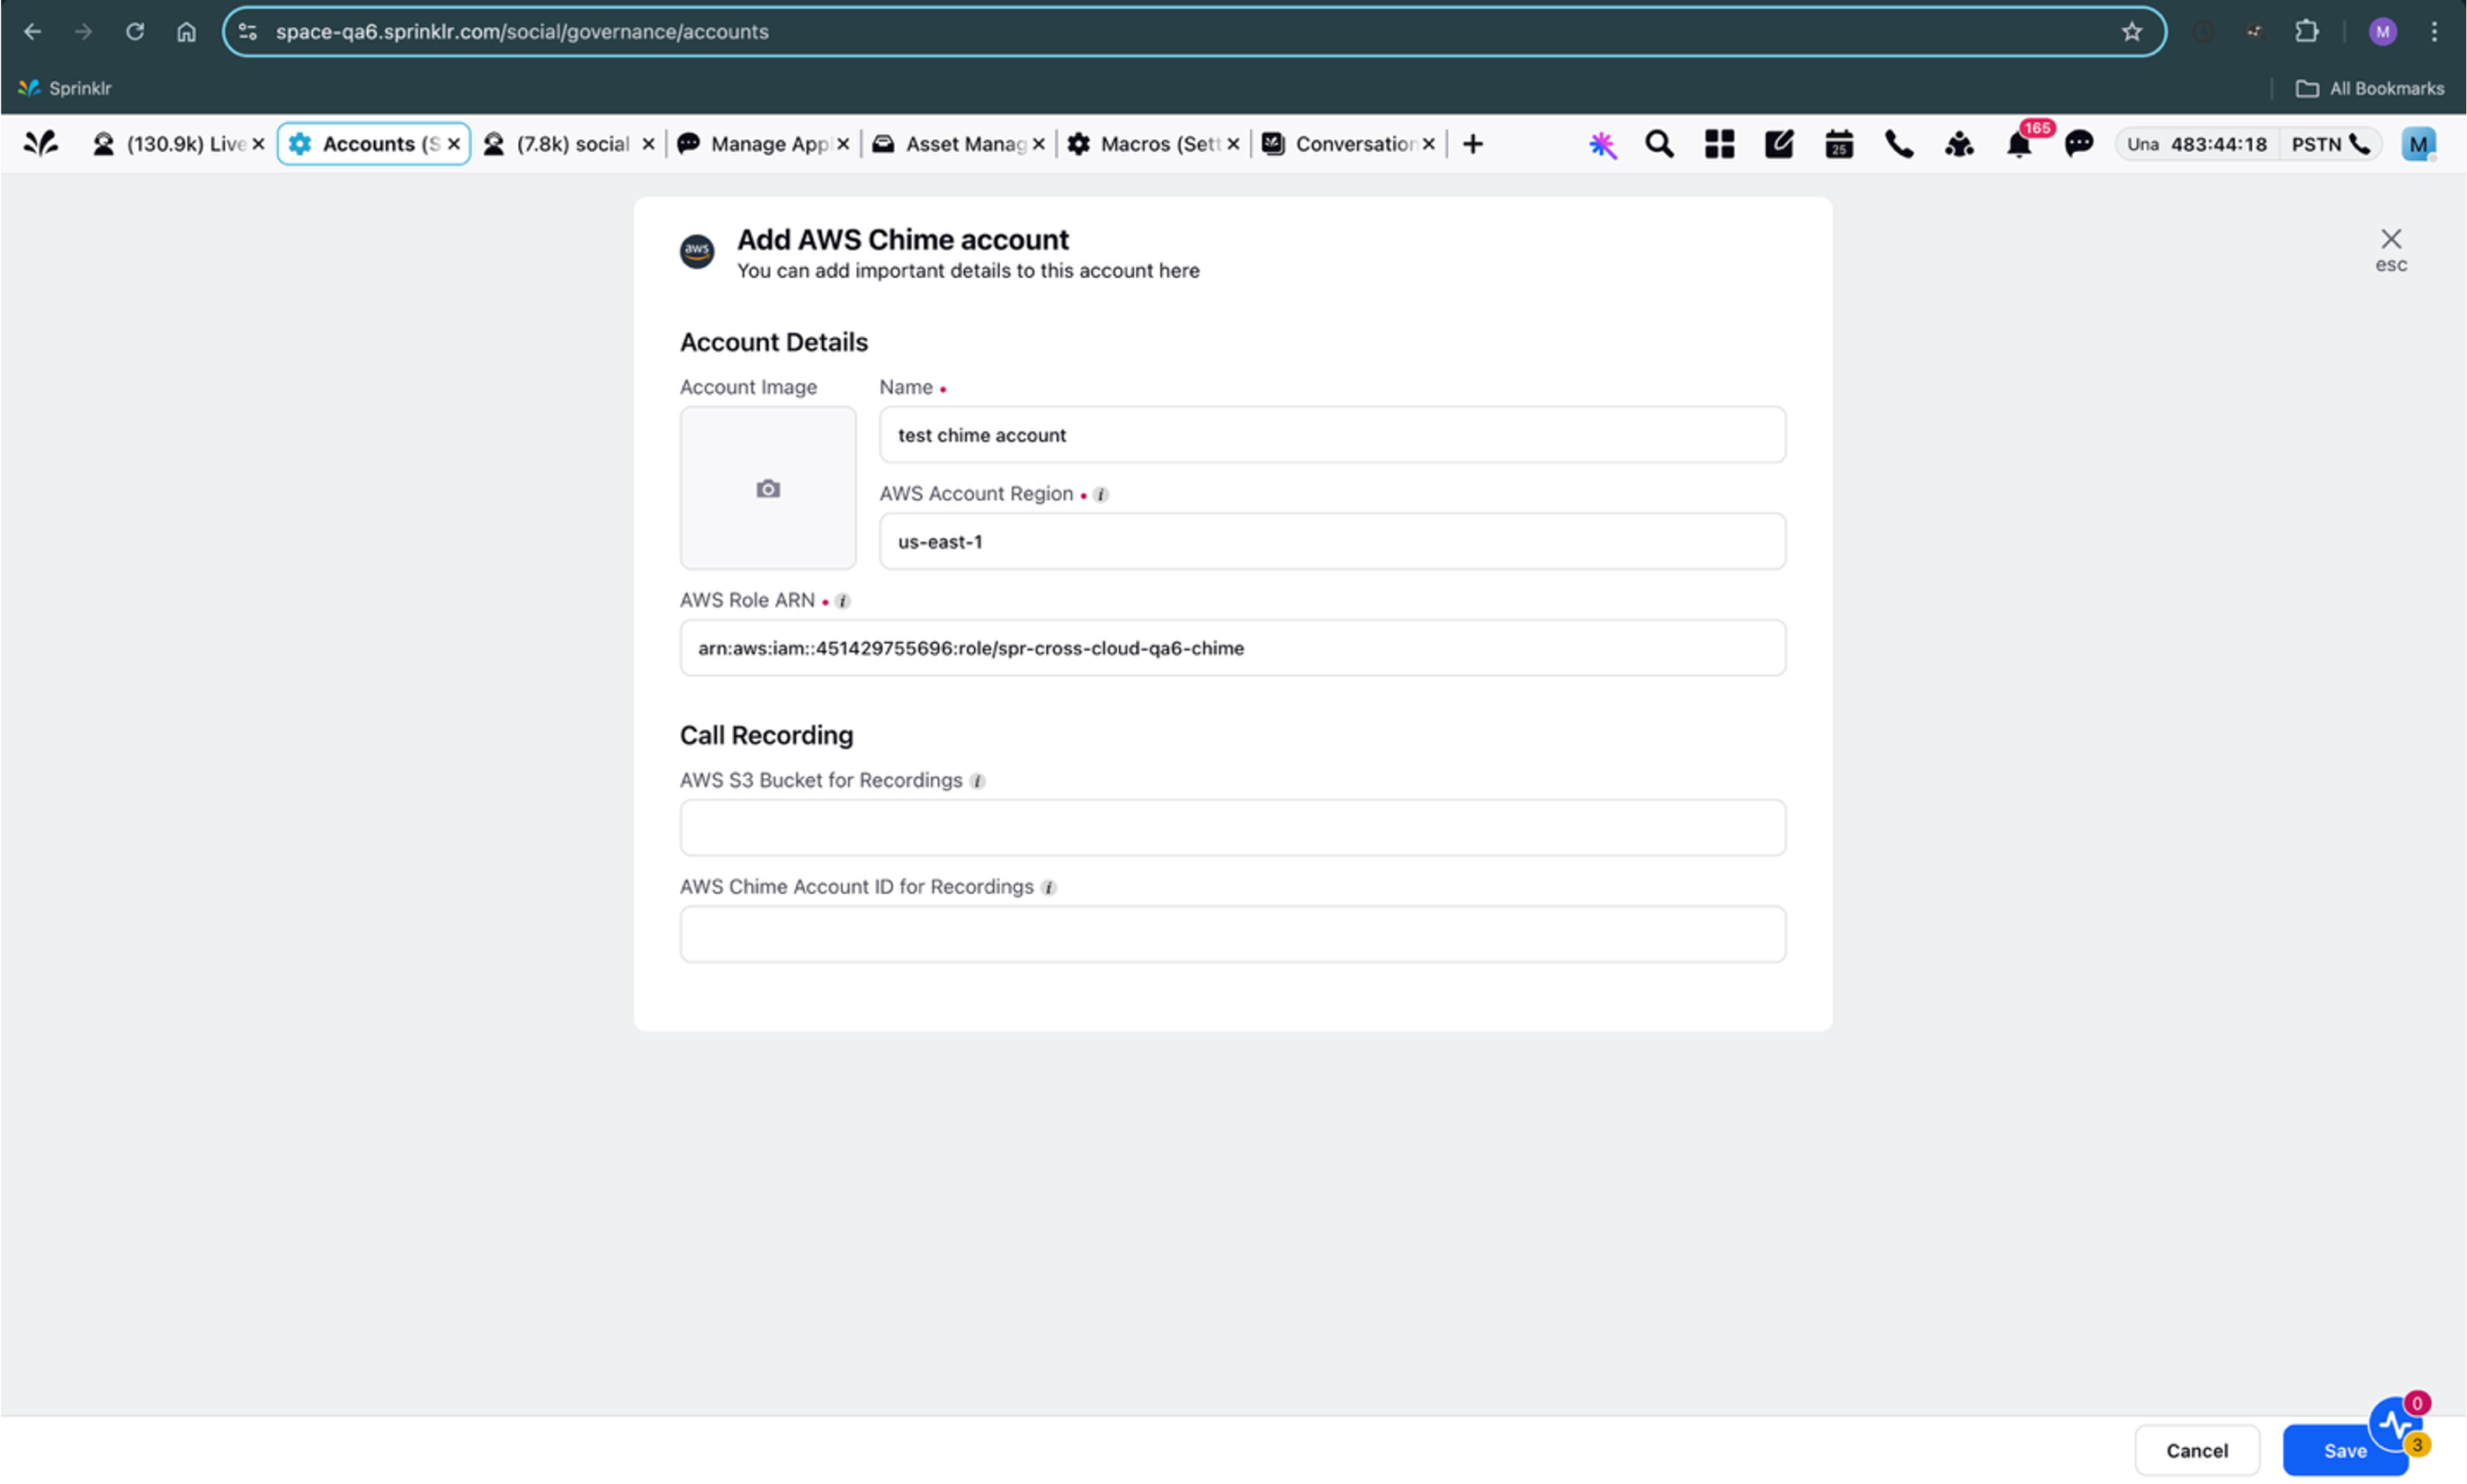View site information icon in address bar
The image size is (2467, 1484).
tap(248, 32)
